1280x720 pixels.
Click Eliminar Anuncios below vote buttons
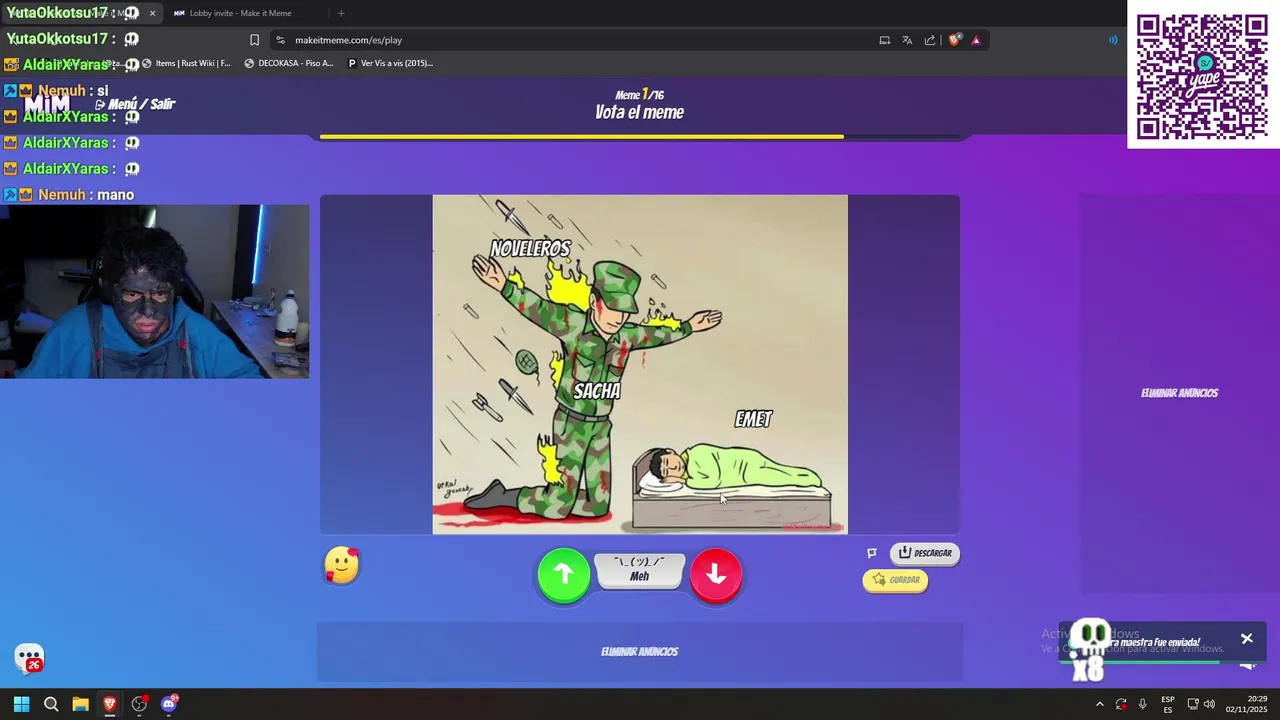(640, 652)
